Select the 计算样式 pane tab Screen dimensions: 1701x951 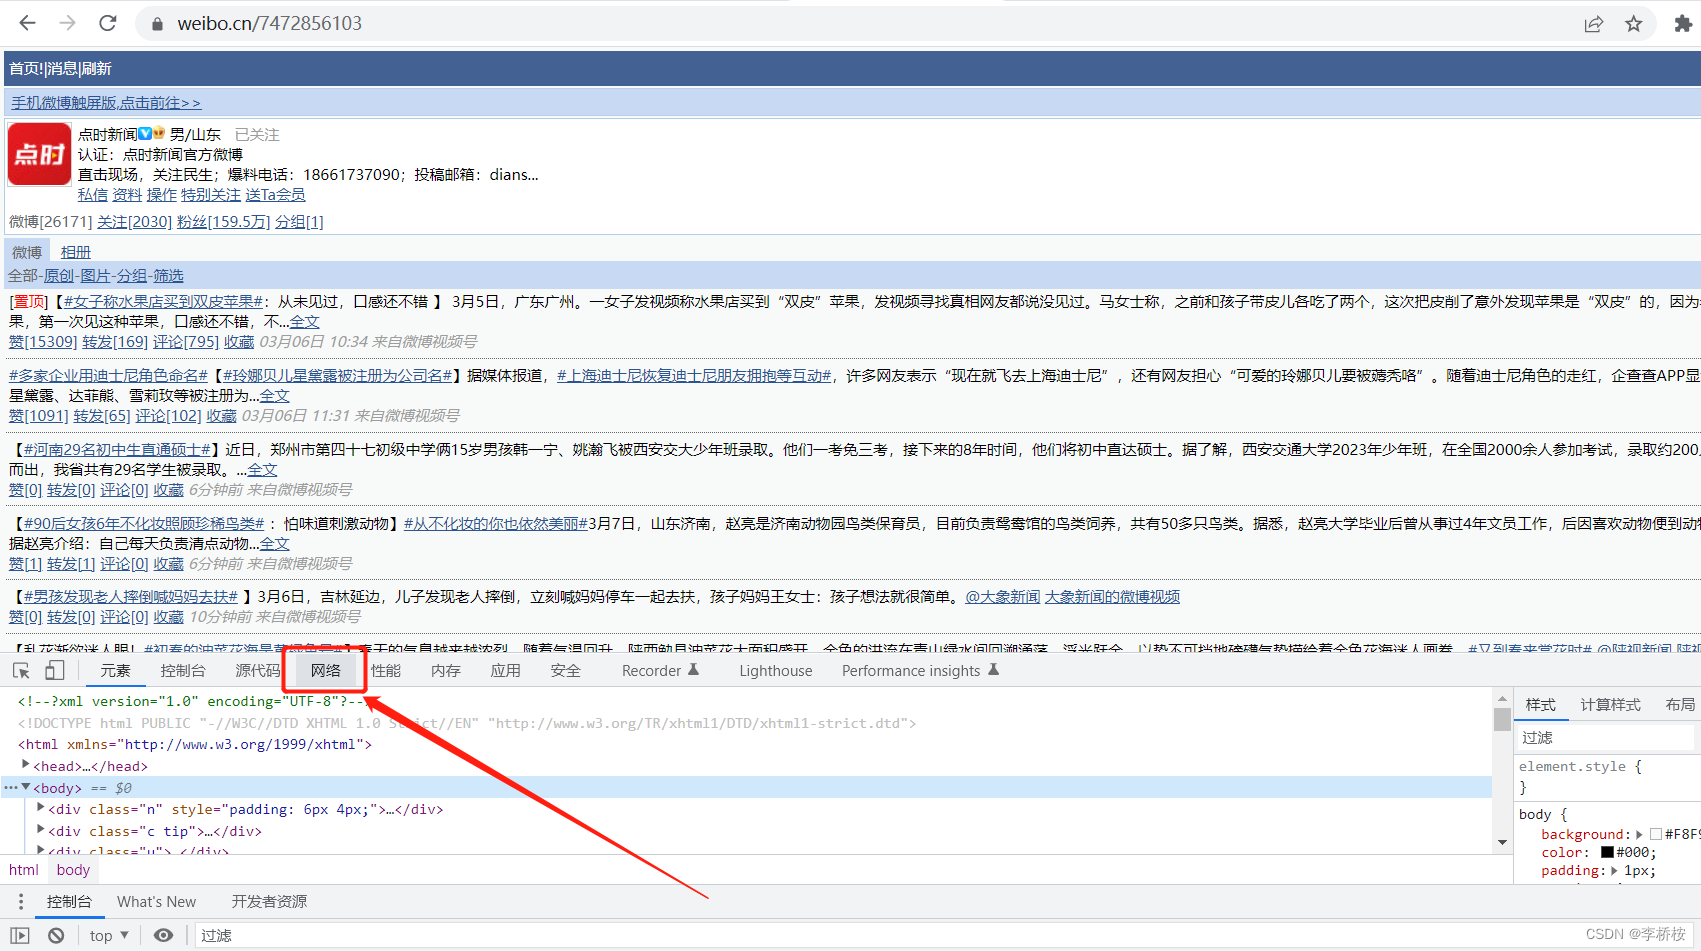[1611, 705]
